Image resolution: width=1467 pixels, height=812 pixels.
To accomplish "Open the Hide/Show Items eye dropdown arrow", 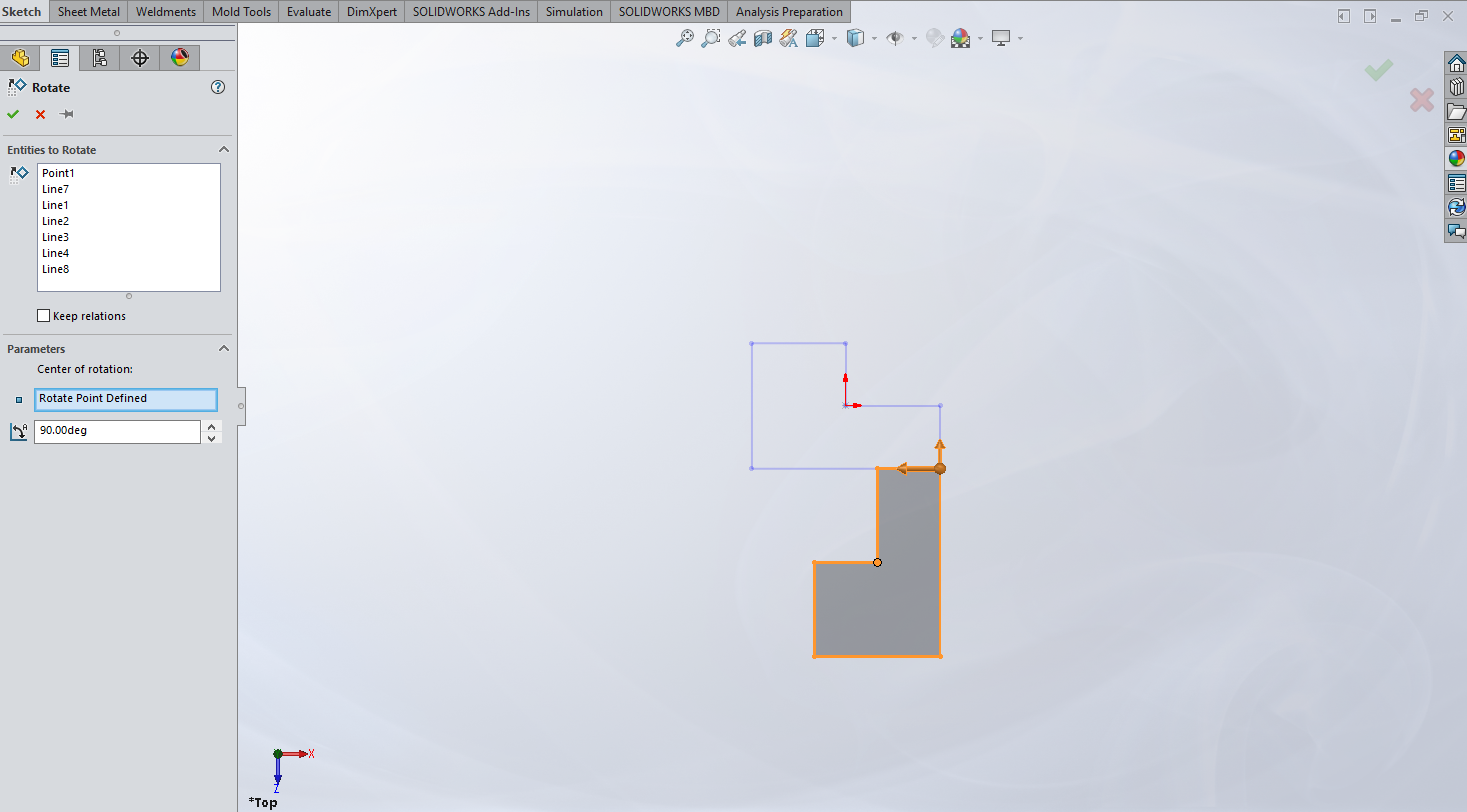I will 913,39.
